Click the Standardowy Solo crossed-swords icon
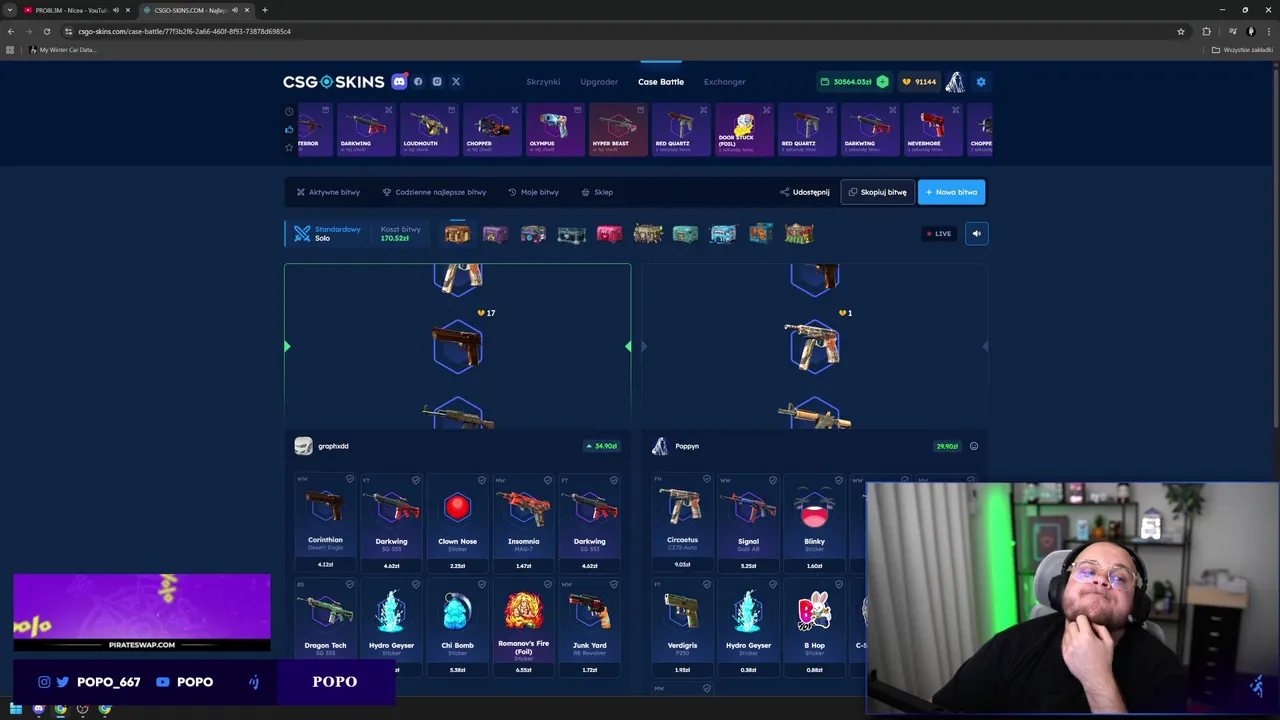The height and width of the screenshot is (720, 1280). point(302,234)
